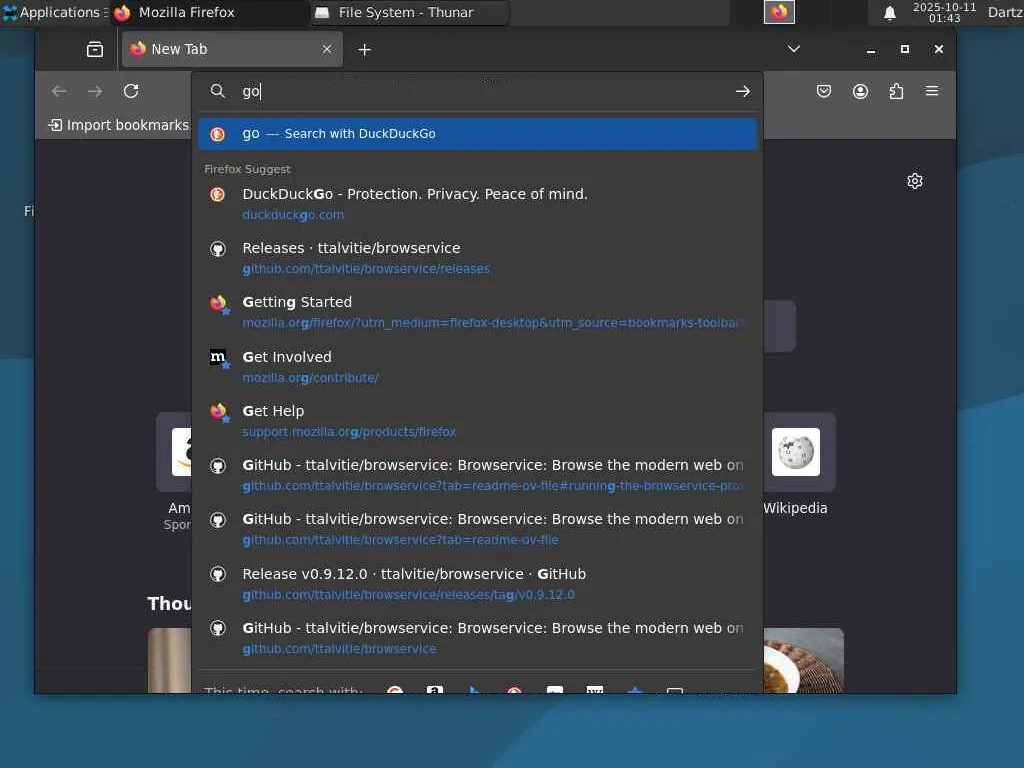Click the Back navigation arrow
The height and width of the screenshot is (768, 1024).
(59, 91)
